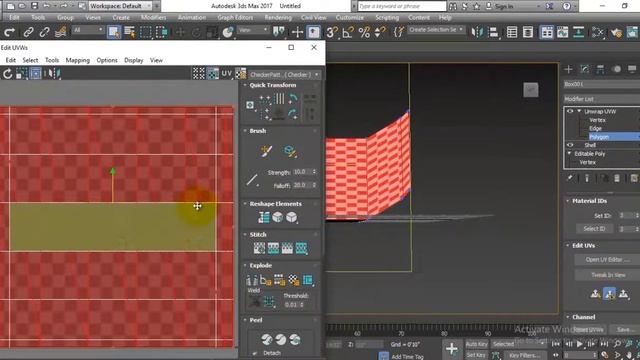Collapse the Unwrap UVW modifier tree
This screenshot has height=360, width=640.
pos(579,111)
